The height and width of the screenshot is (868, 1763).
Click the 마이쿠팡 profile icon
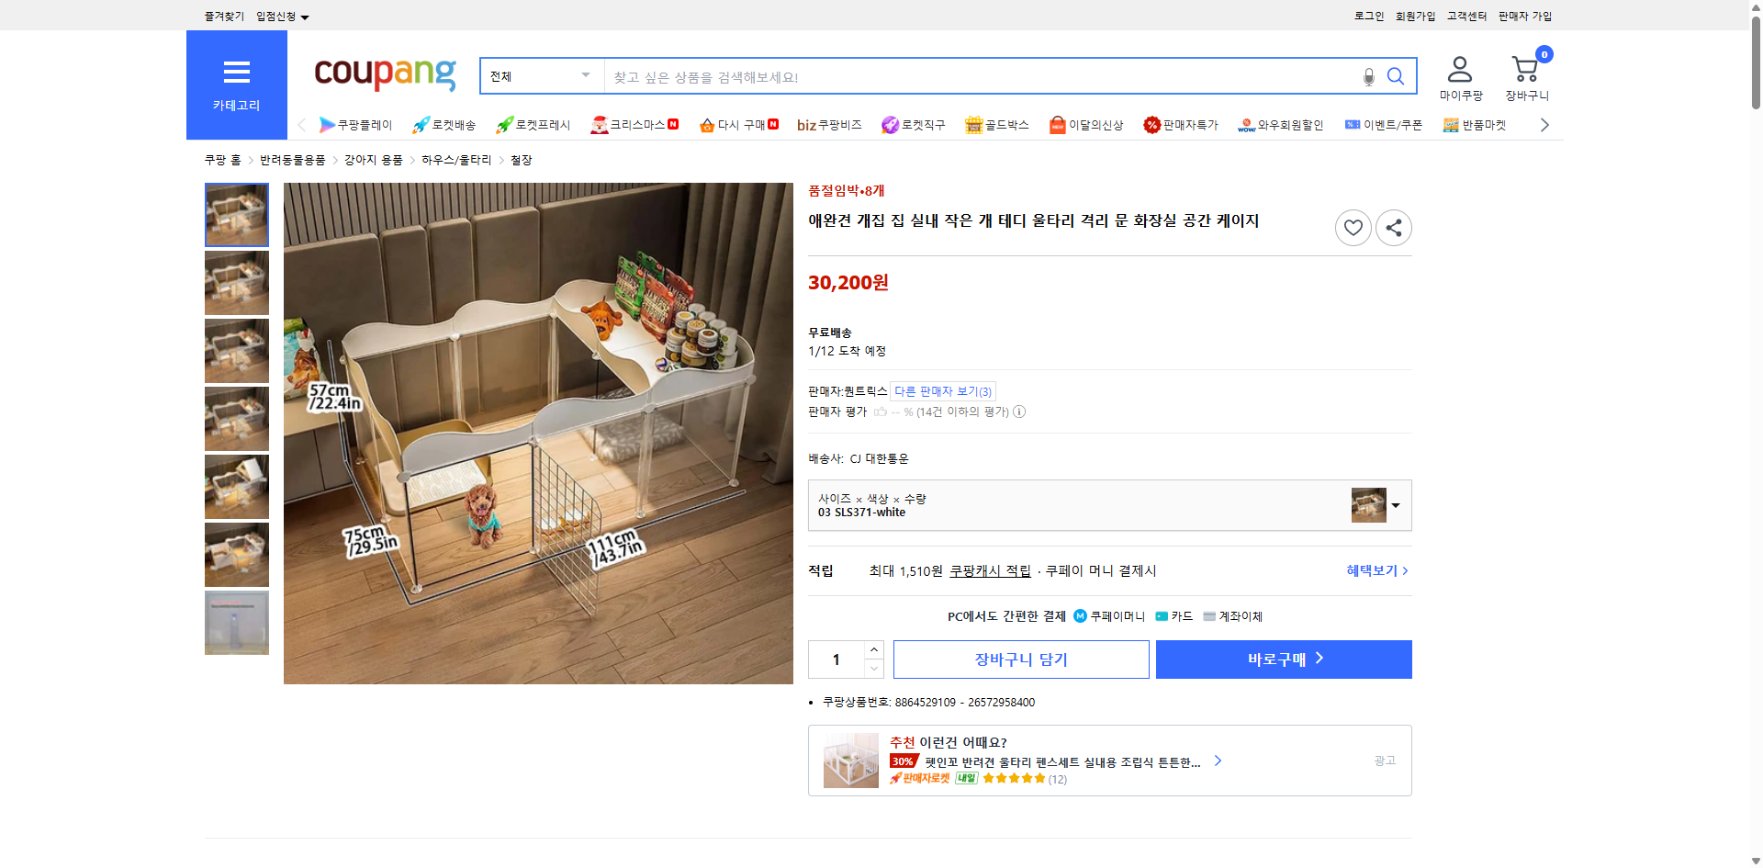pyautogui.click(x=1461, y=68)
